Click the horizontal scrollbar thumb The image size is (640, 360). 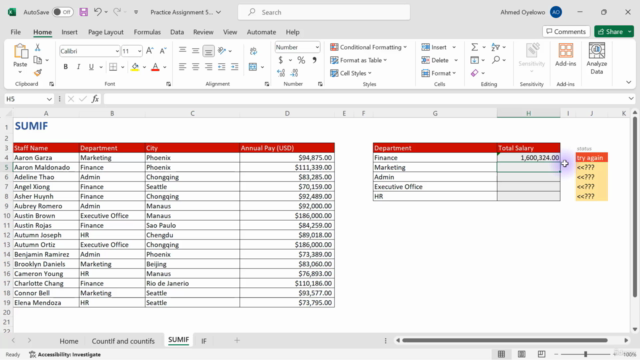504,340
